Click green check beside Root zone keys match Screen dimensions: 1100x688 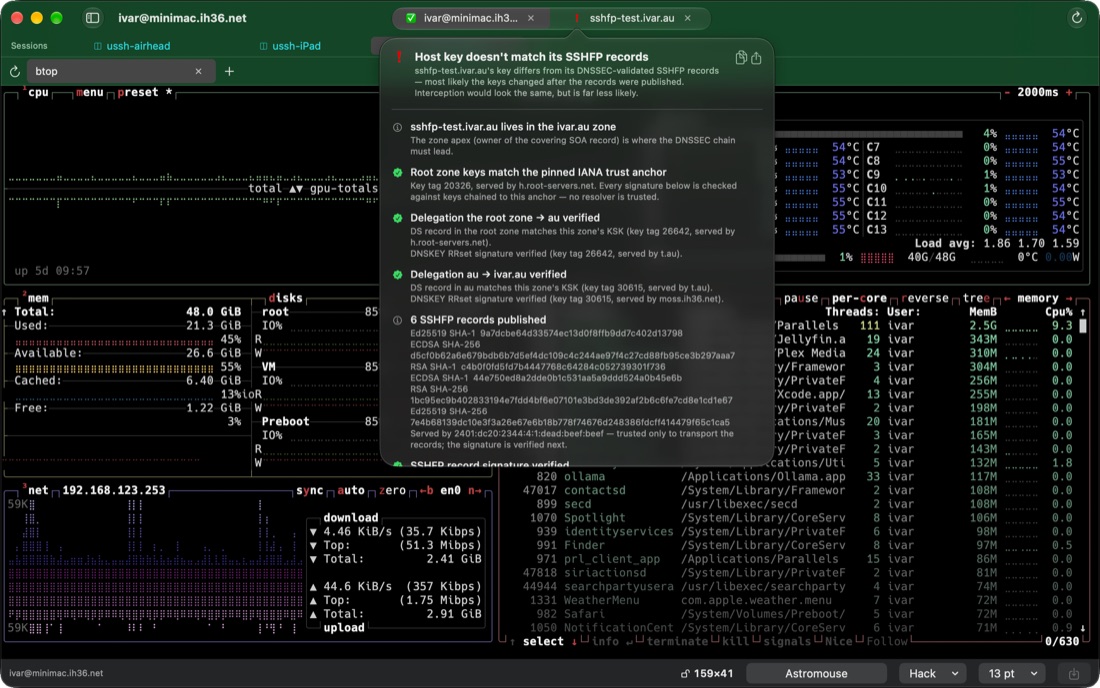click(x=398, y=173)
